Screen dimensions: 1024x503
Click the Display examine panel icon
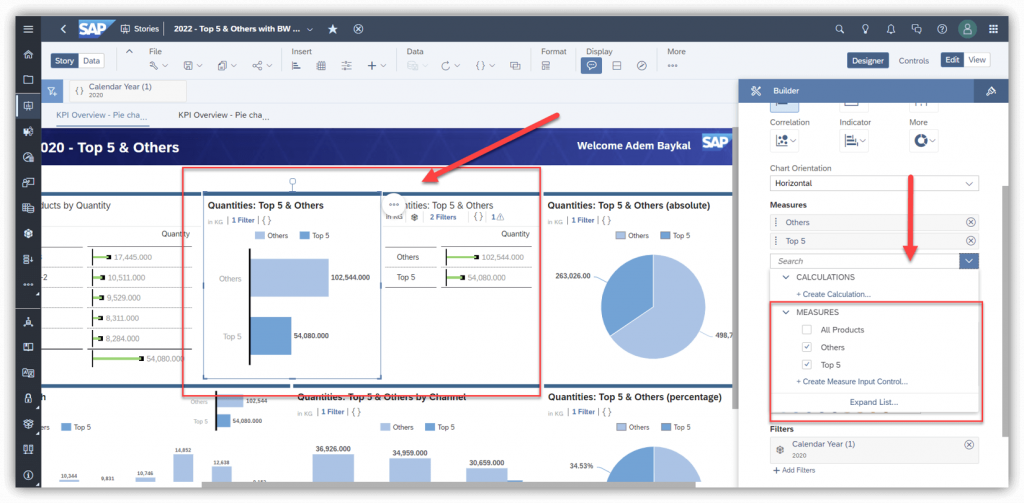(616, 66)
